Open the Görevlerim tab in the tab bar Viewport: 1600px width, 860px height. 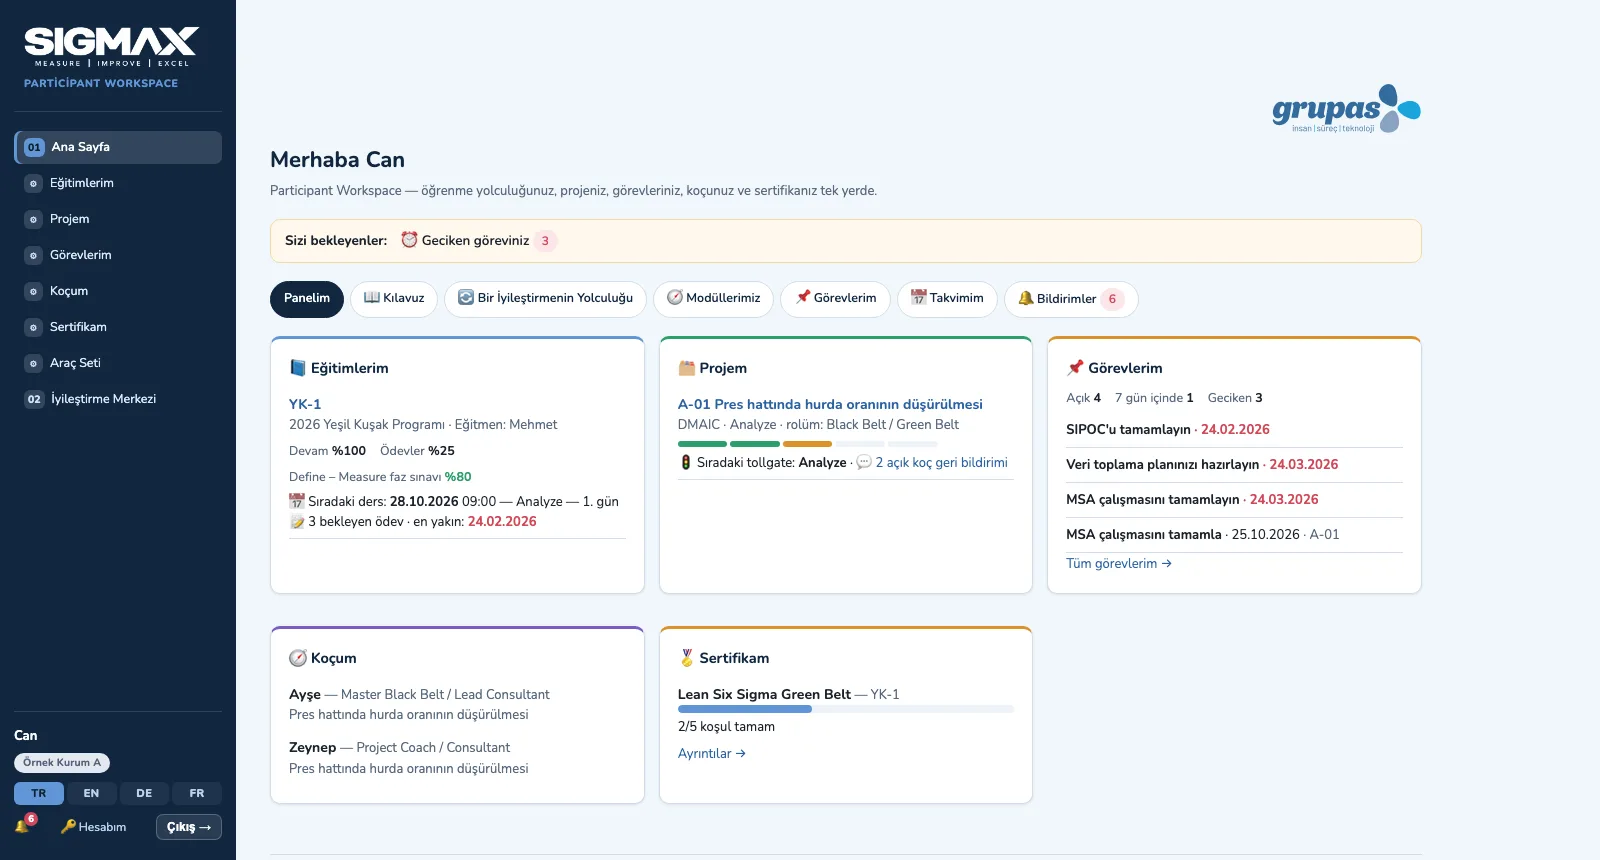835,299
